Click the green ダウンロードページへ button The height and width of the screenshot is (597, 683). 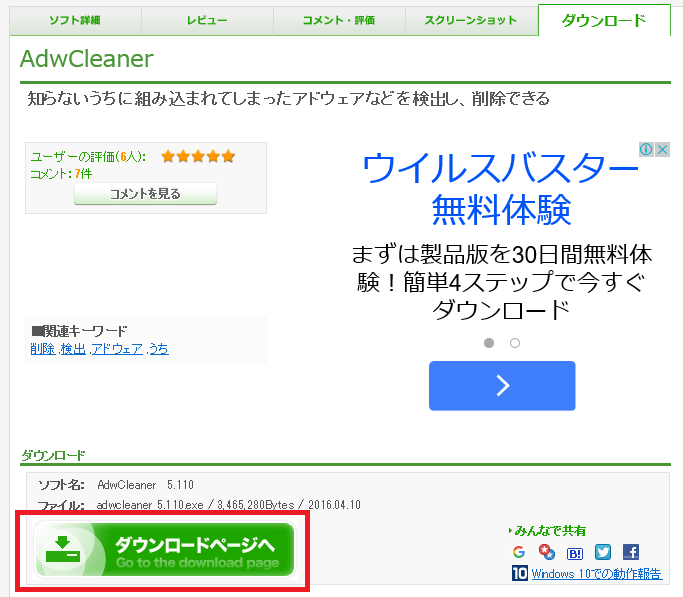coord(164,550)
